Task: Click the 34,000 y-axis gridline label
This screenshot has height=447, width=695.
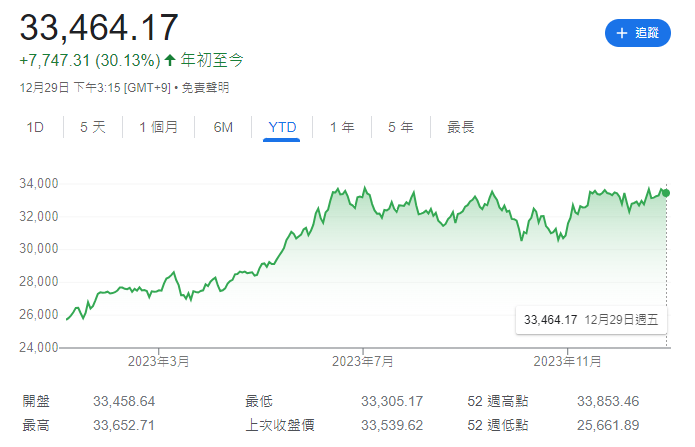Action: 40,183
